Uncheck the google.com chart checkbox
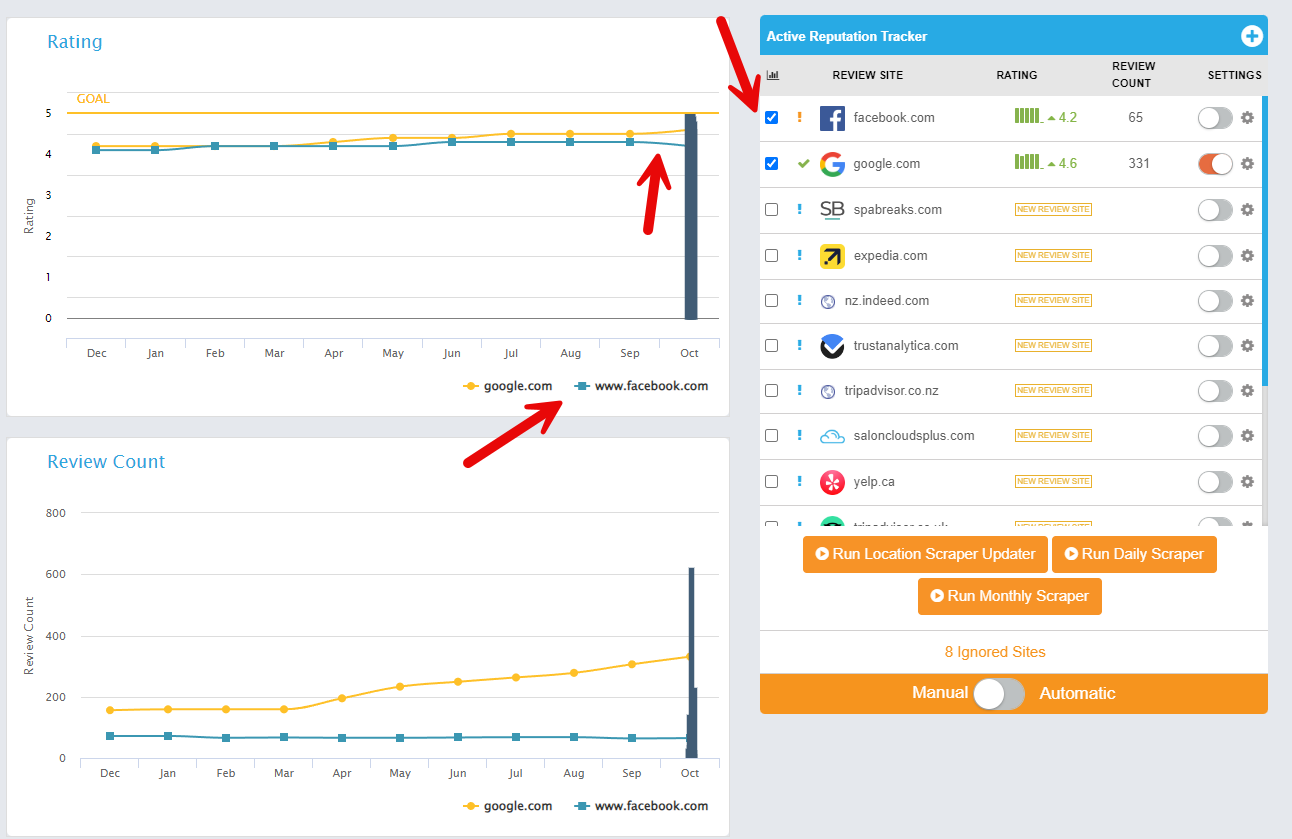Screen dimensions: 1292x839 click(771, 164)
